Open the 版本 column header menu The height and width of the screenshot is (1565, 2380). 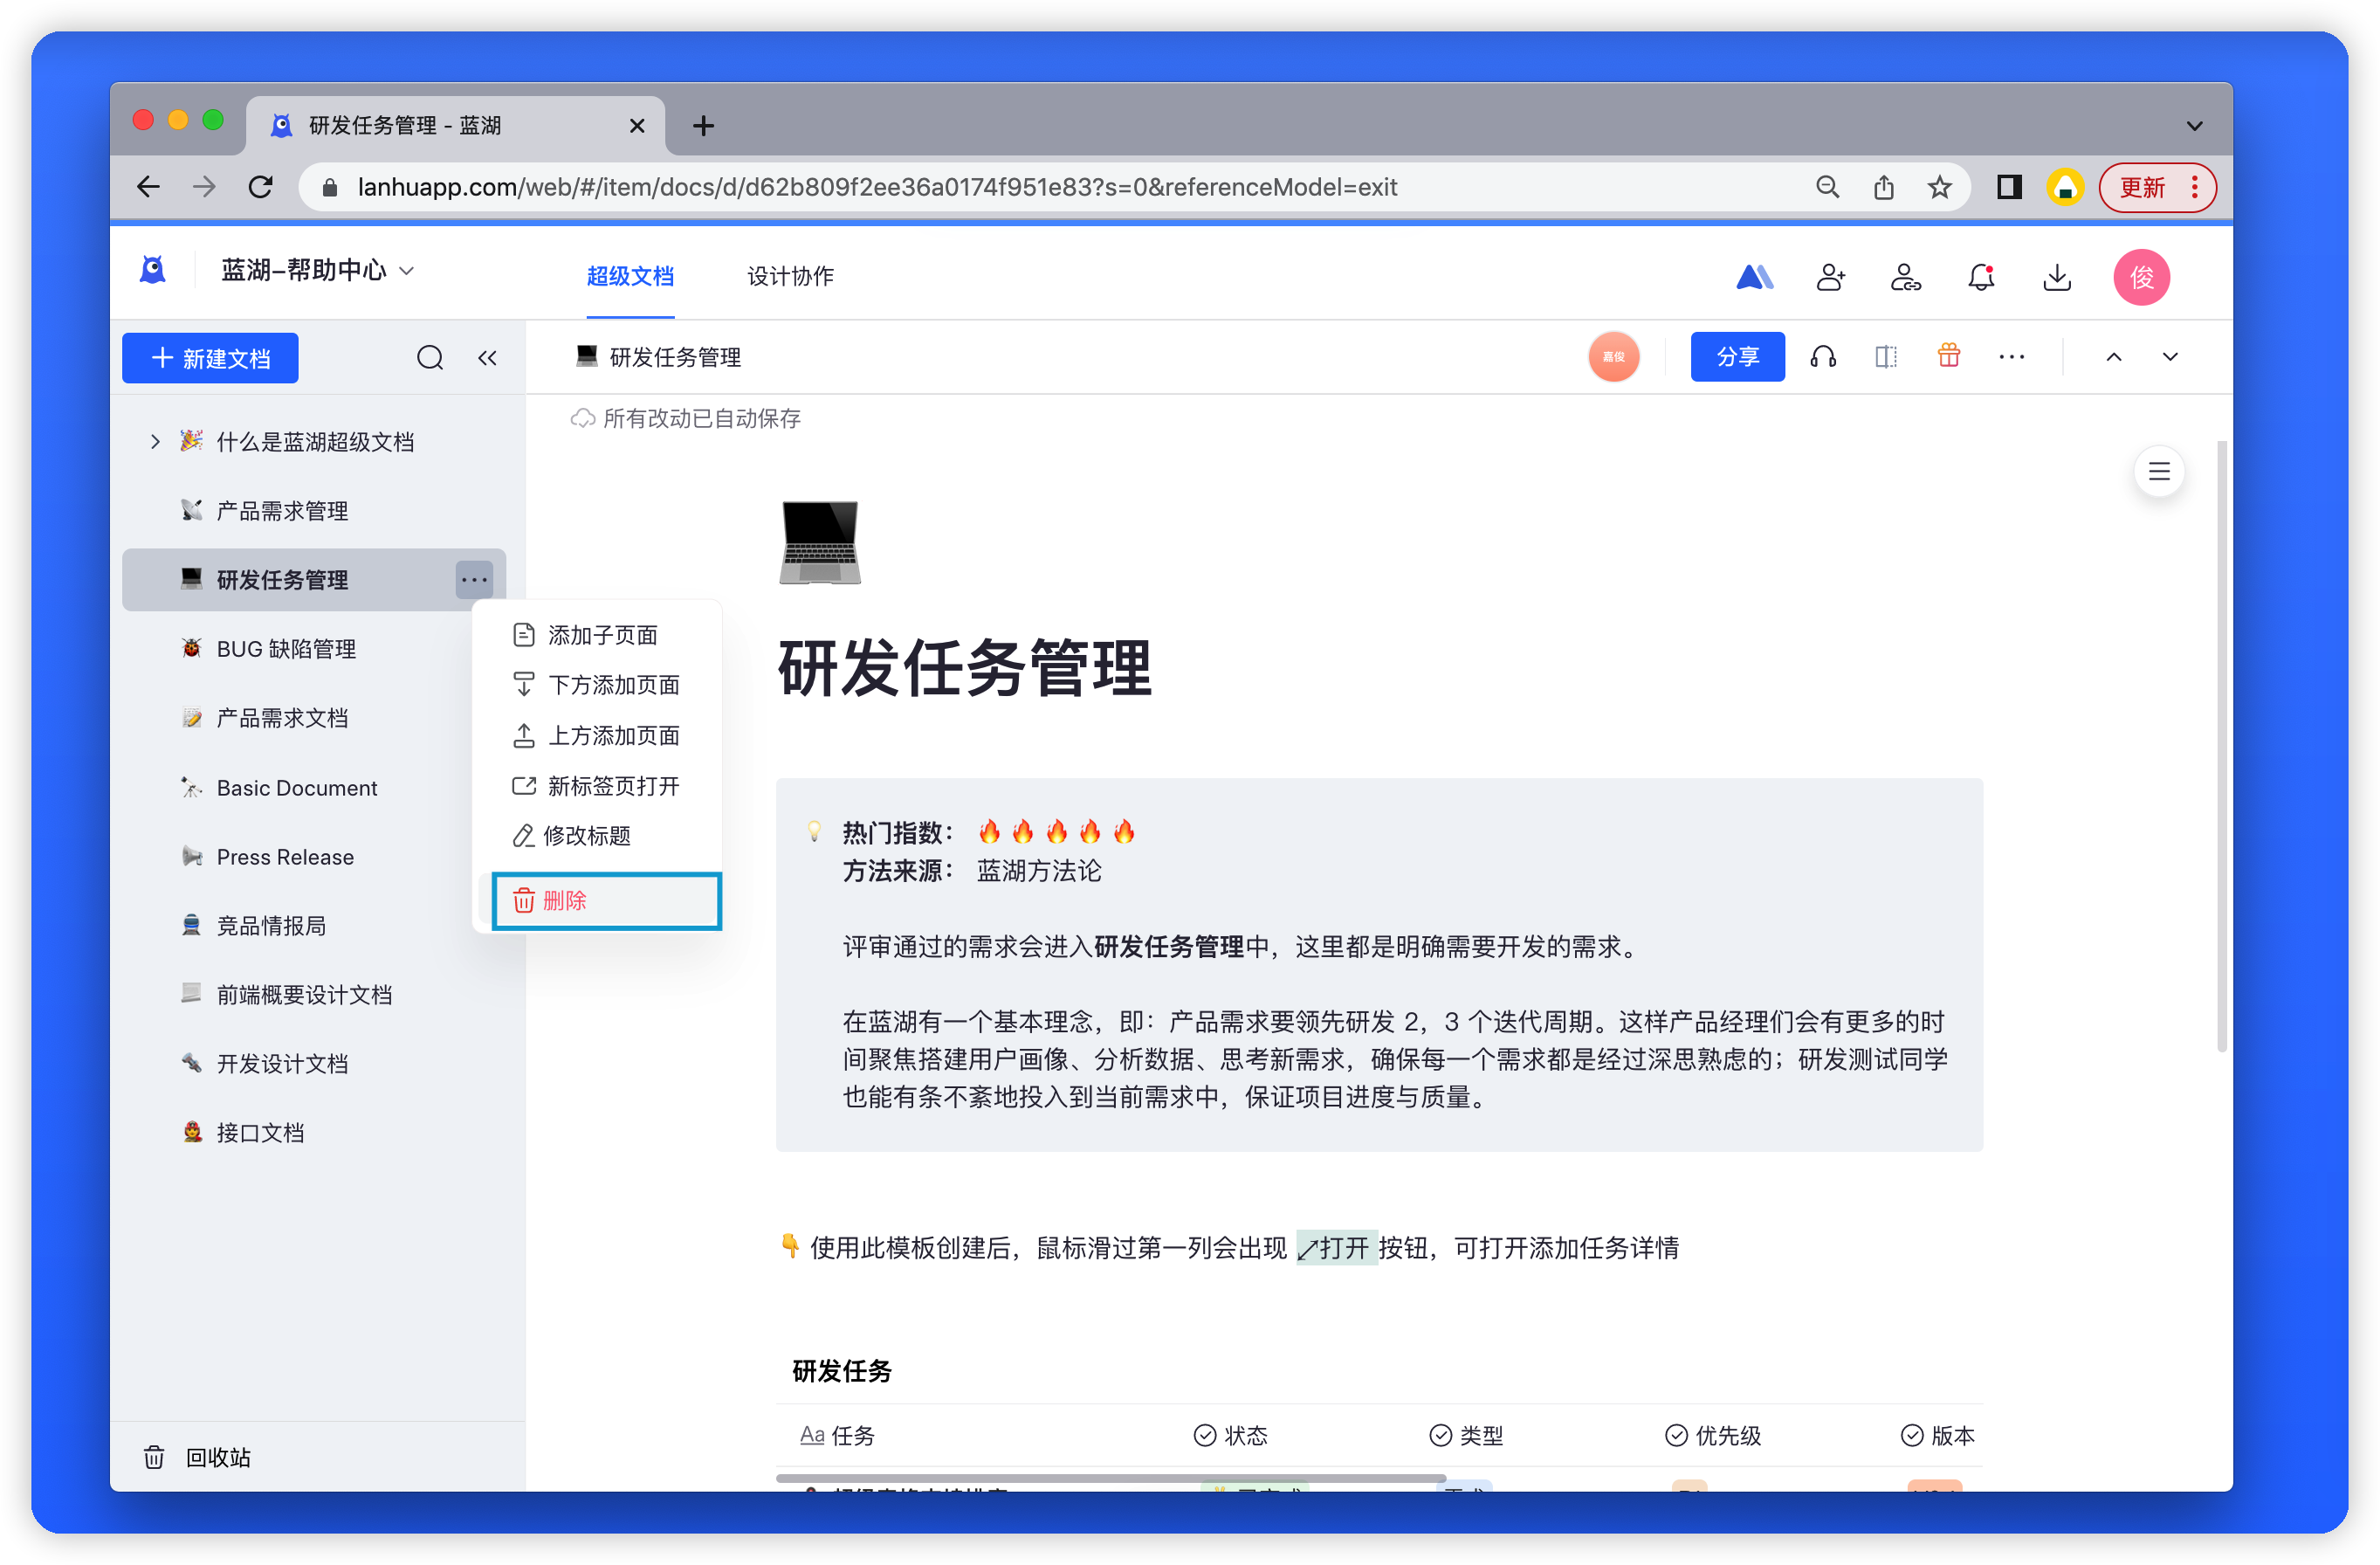[x=1938, y=1435]
